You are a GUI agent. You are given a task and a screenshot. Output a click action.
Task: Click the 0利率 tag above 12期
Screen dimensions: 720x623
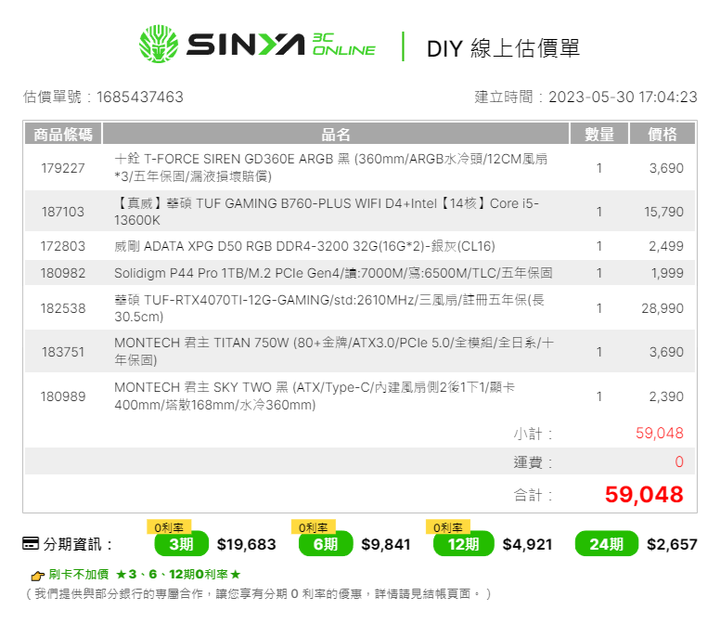448,527
